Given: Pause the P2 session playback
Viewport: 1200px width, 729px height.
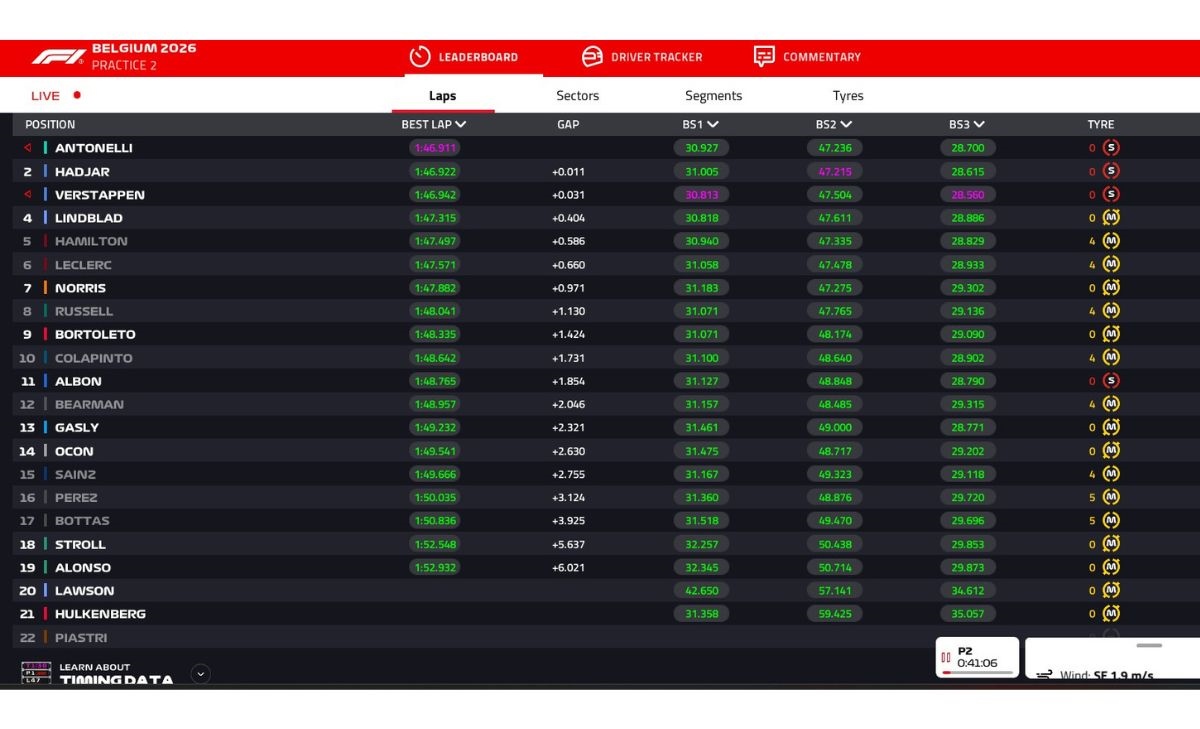Looking at the screenshot, I should click(946, 657).
